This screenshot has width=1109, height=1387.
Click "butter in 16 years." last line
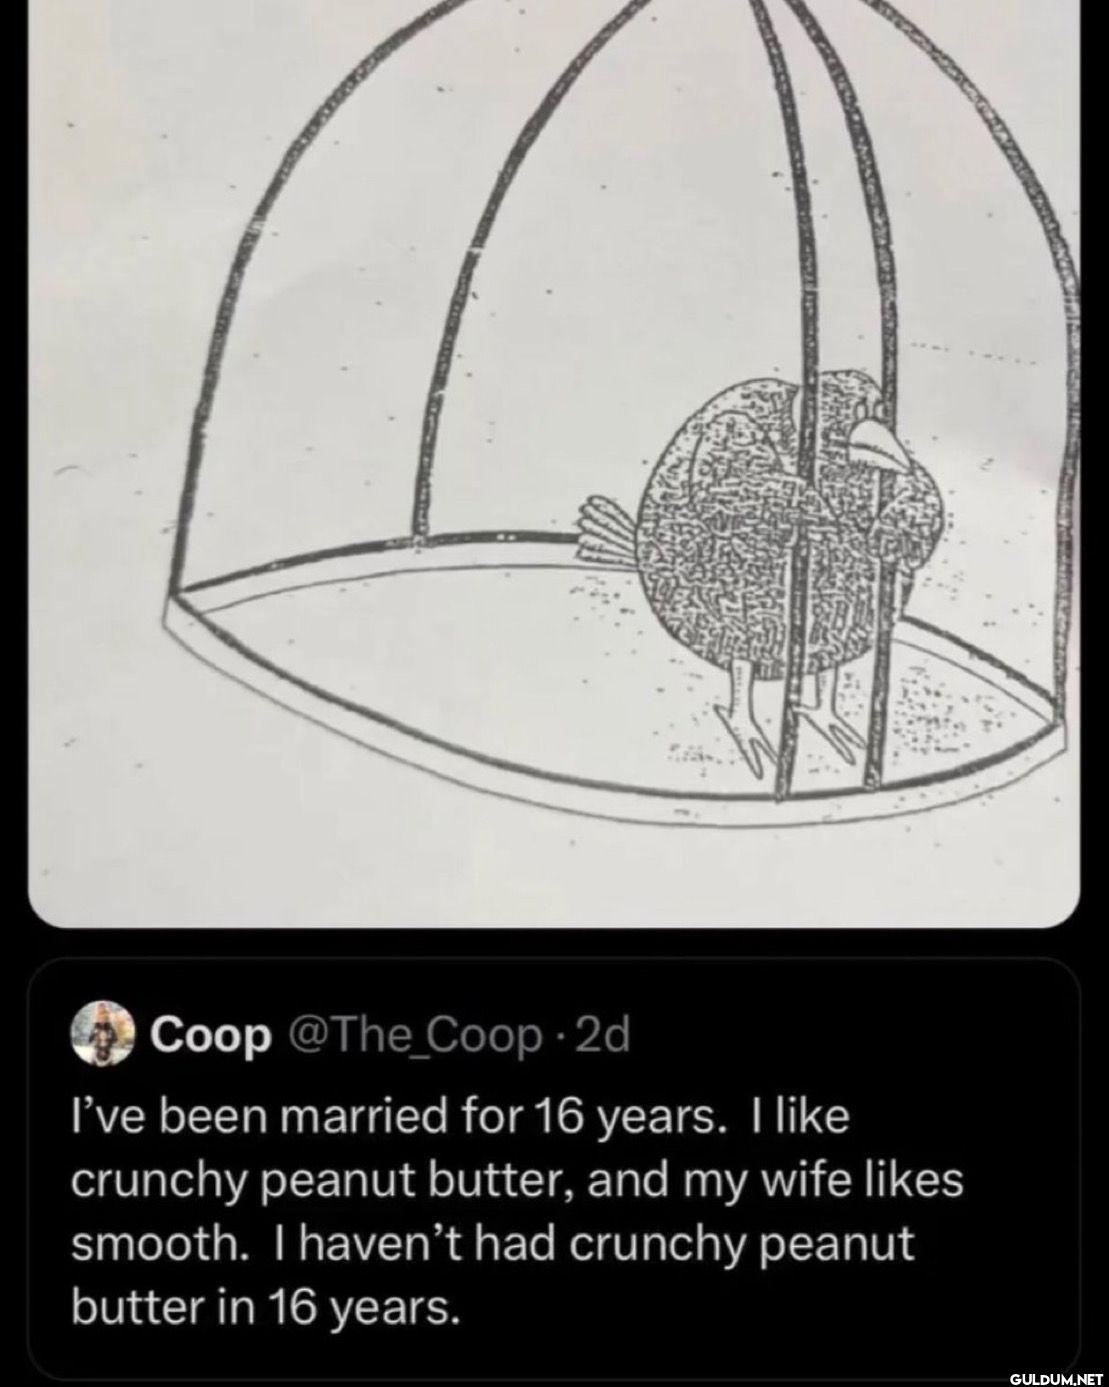click(267, 1308)
